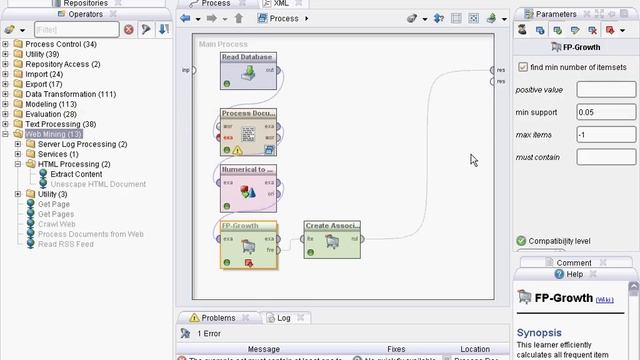
Task: Click the green icon in Parameters toolbar
Action: coord(557,30)
